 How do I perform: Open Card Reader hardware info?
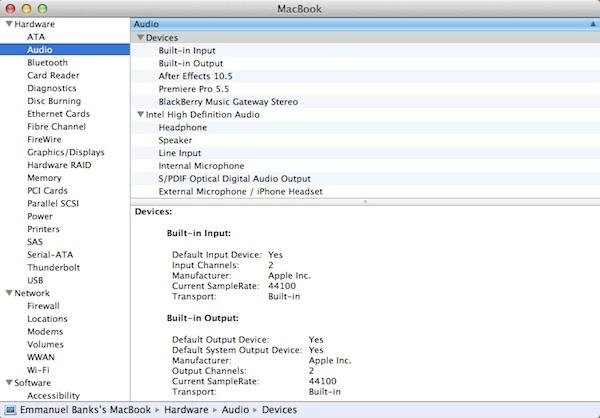[x=53, y=75]
